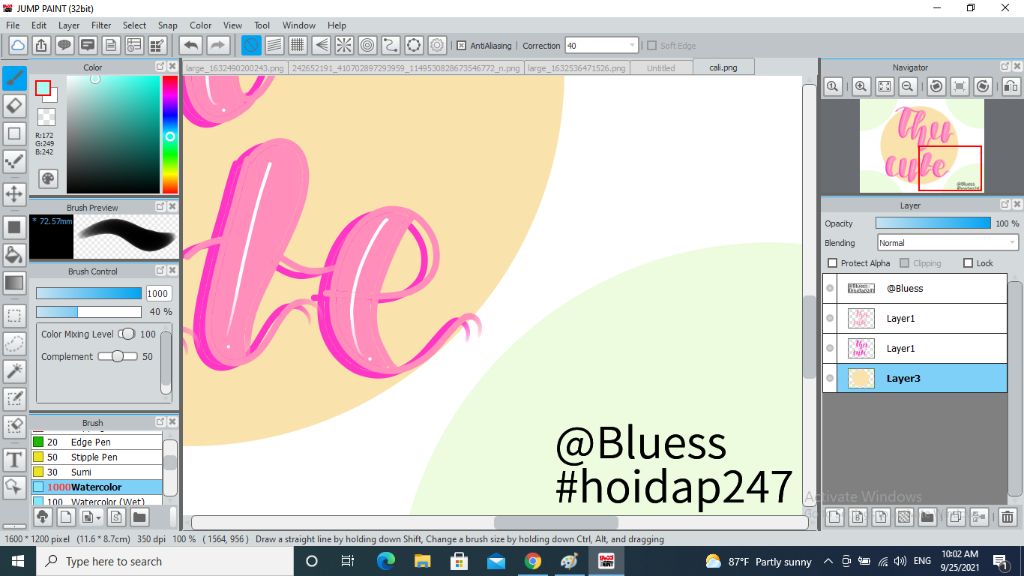Click the Undo arrow in toolbar
Screen dimensions: 1024x576
click(x=191, y=45)
